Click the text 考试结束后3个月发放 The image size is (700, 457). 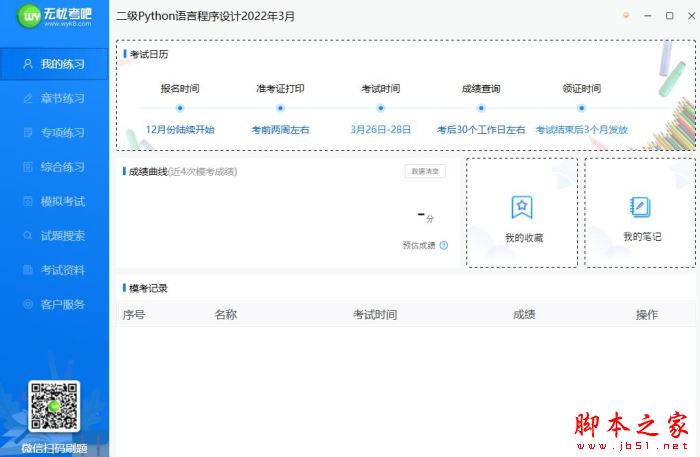click(582, 130)
